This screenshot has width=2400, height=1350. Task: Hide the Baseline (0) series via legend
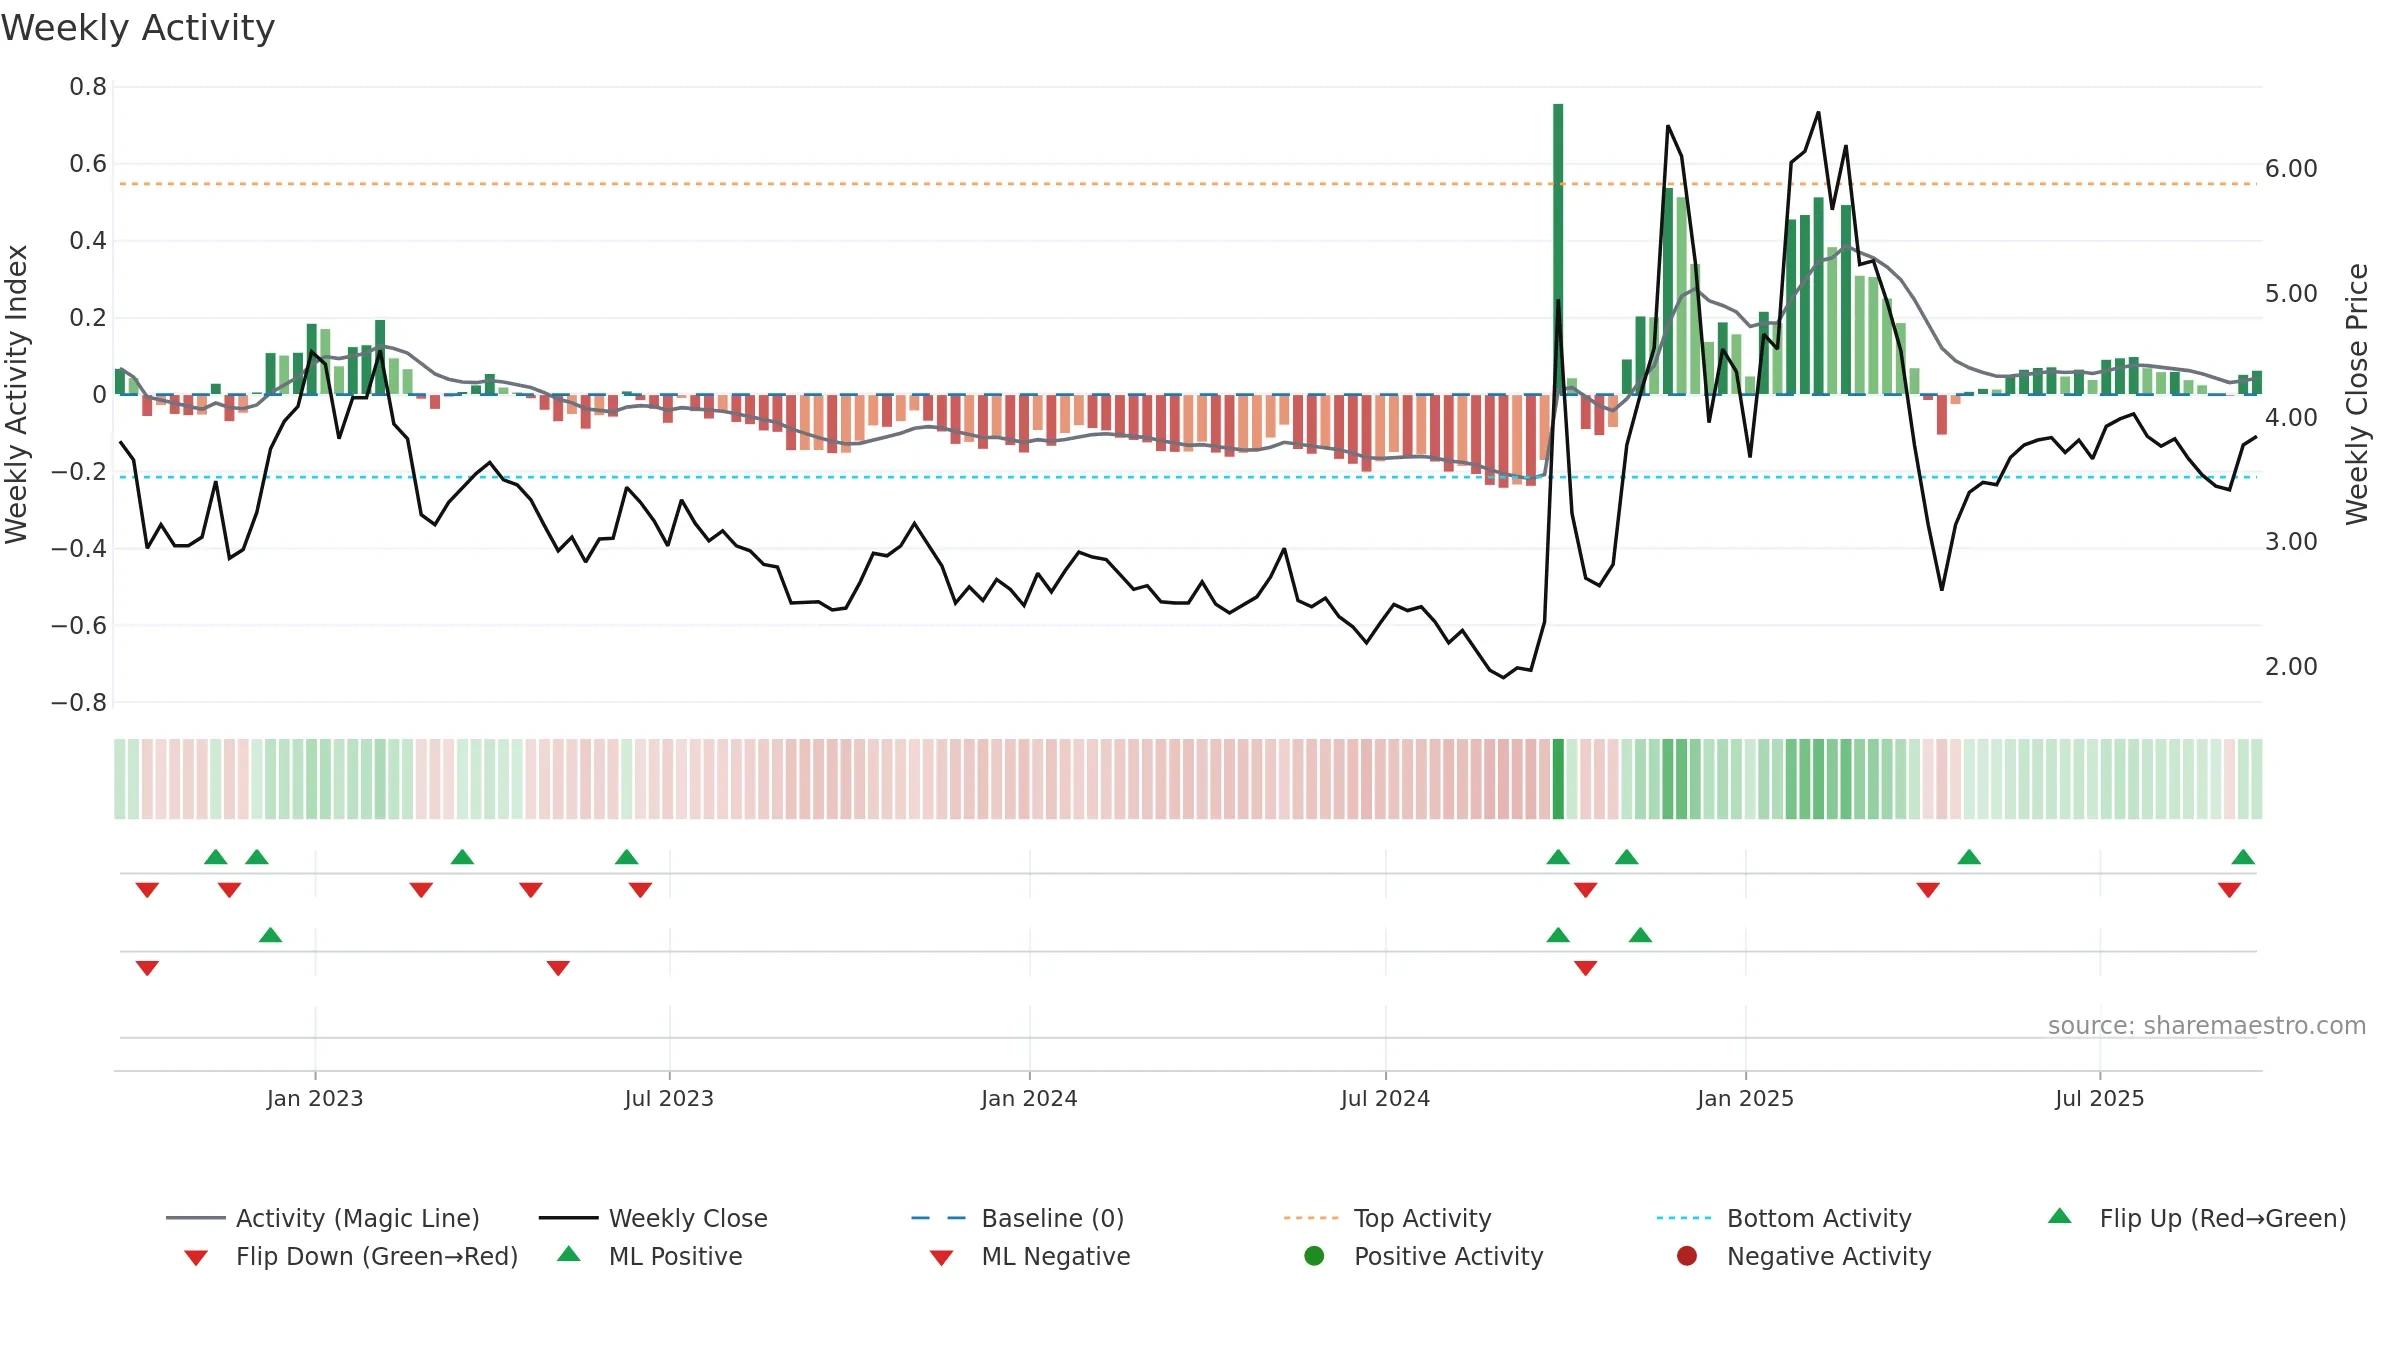(1018, 1218)
